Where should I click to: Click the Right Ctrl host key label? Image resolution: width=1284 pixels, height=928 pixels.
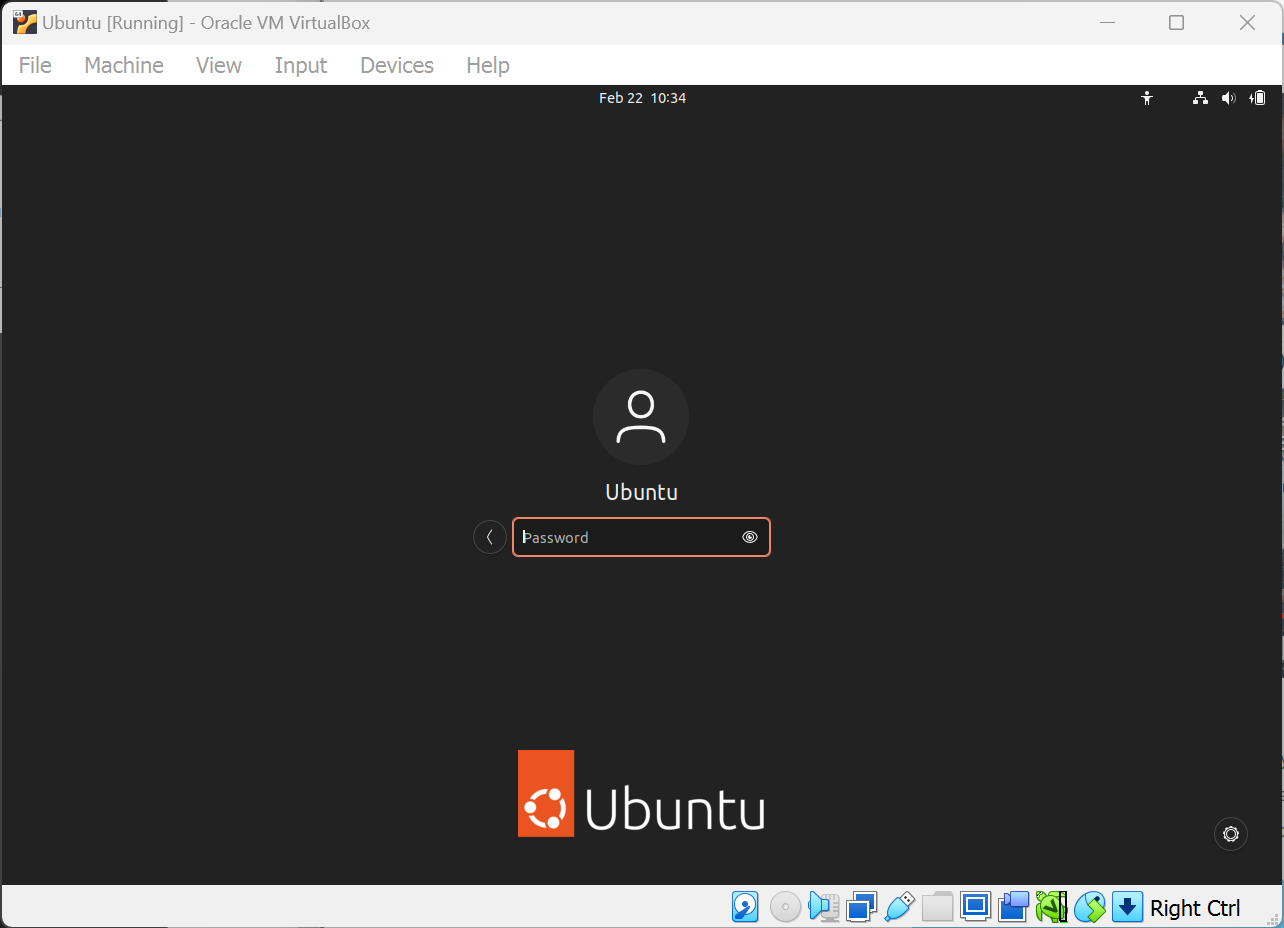coord(1195,908)
